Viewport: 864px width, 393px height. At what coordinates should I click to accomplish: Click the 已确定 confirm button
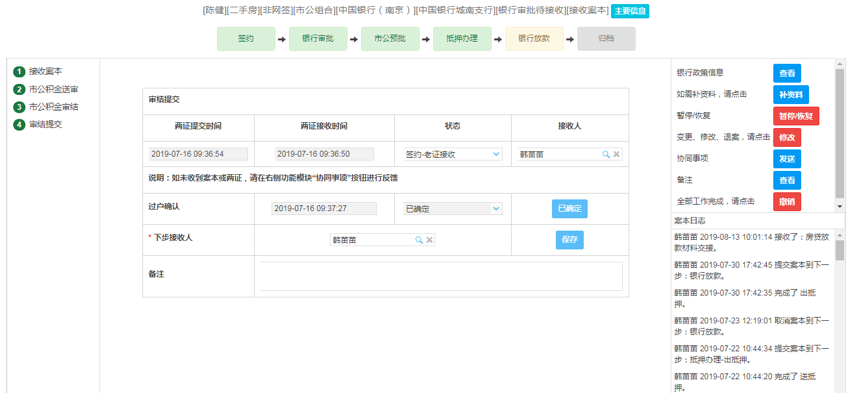point(570,209)
